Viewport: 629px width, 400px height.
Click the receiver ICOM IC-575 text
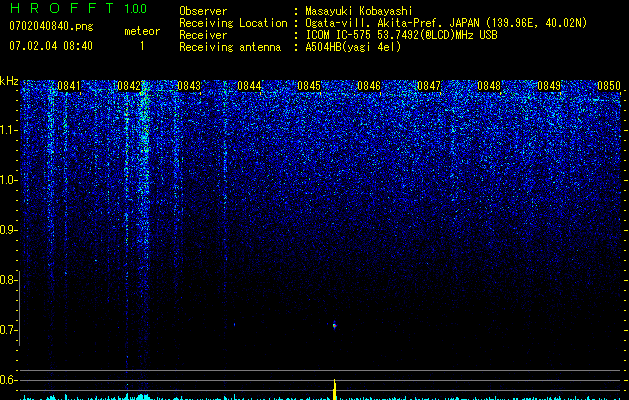[x=340, y=35]
